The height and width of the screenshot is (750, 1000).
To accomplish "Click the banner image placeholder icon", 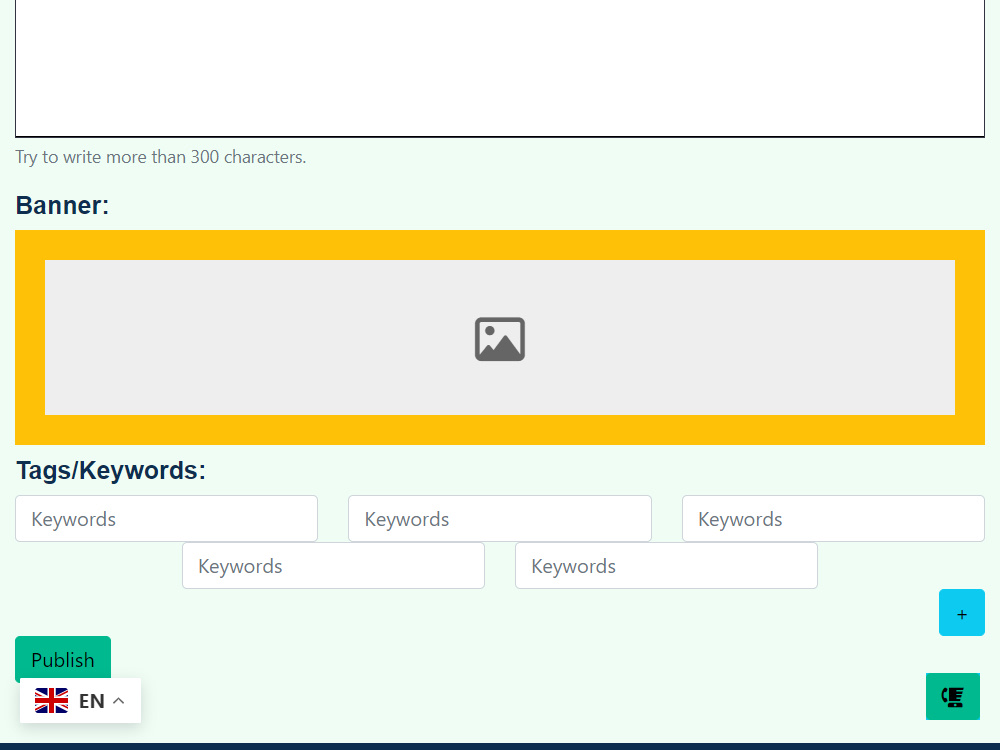I will (x=499, y=339).
